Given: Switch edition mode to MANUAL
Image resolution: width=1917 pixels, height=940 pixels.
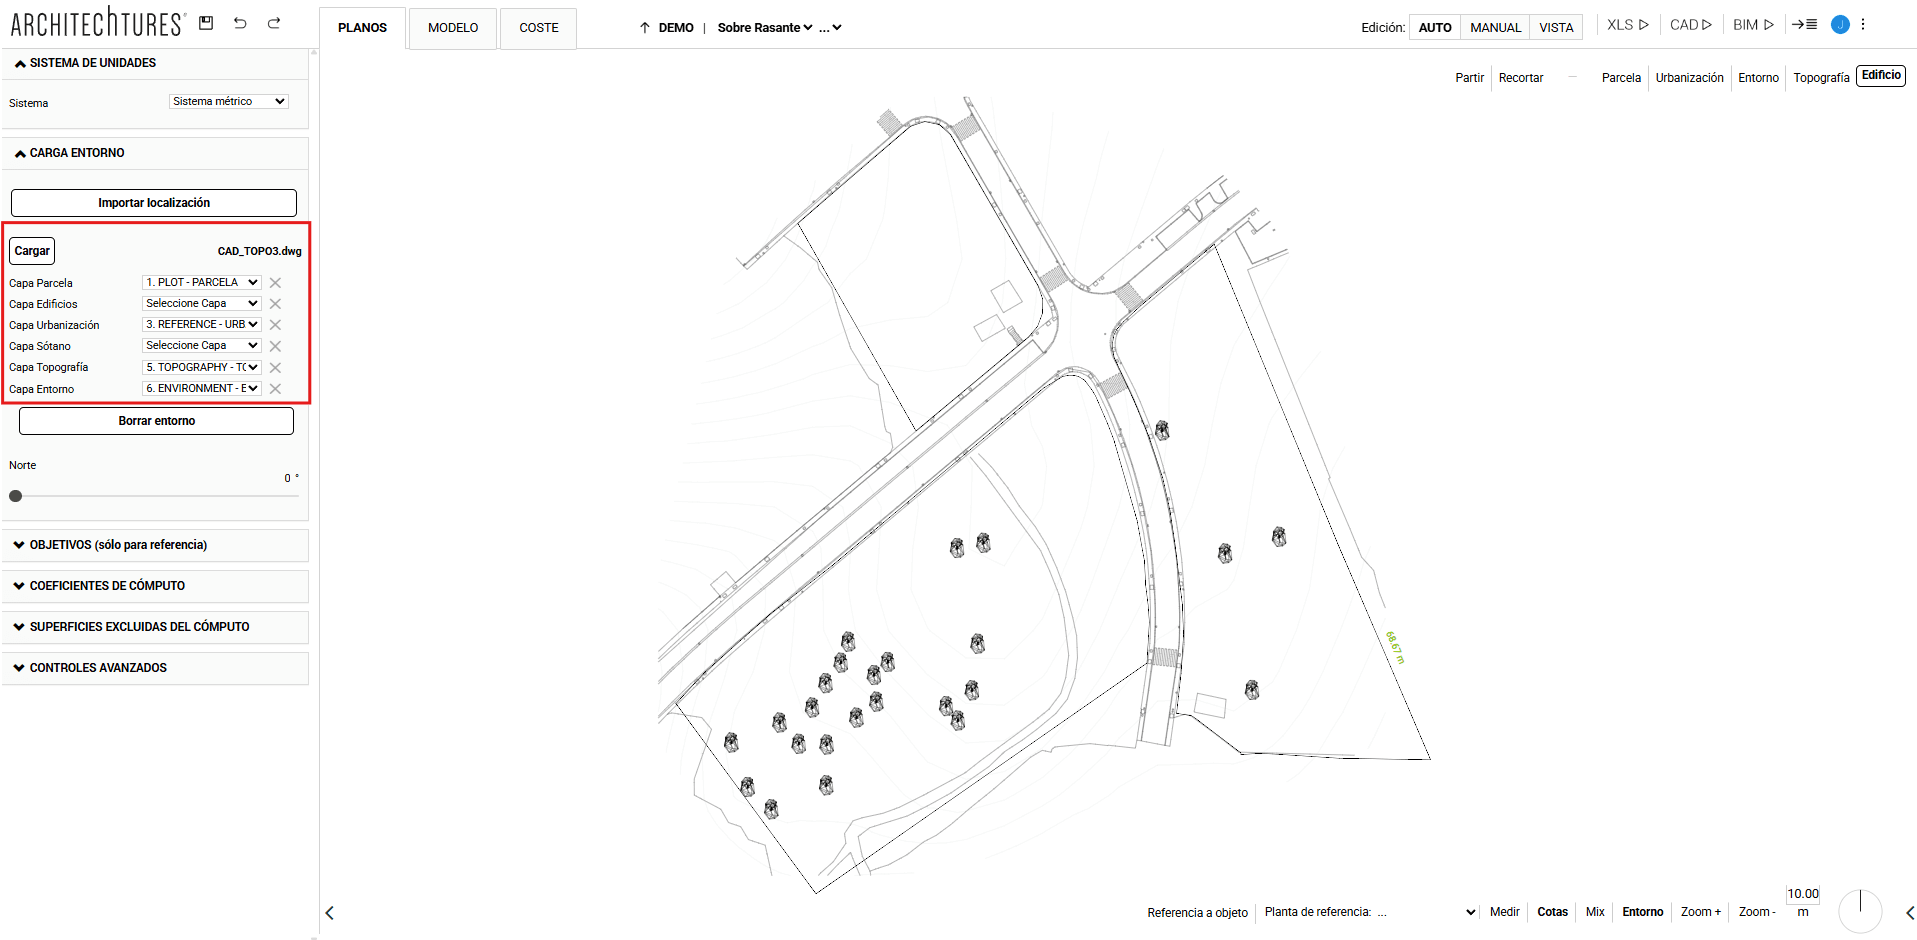Looking at the screenshot, I should [x=1495, y=27].
